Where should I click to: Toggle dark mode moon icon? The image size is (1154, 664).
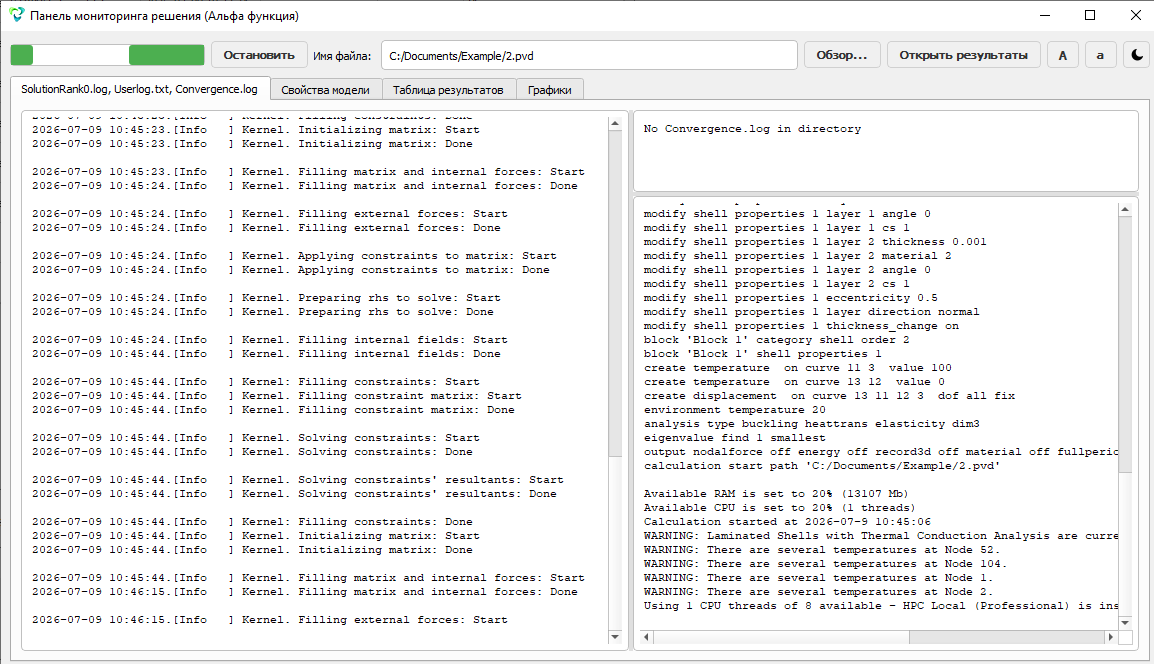pos(1137,55)
